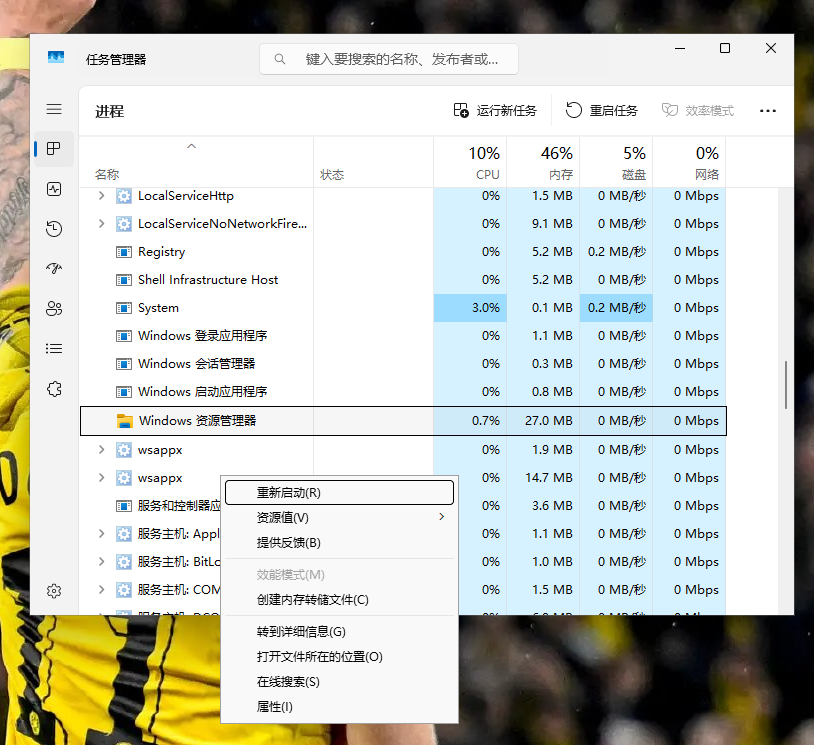Click the 重启任务 button
Screen dimensions: 814x745
(x=602, y=111)
